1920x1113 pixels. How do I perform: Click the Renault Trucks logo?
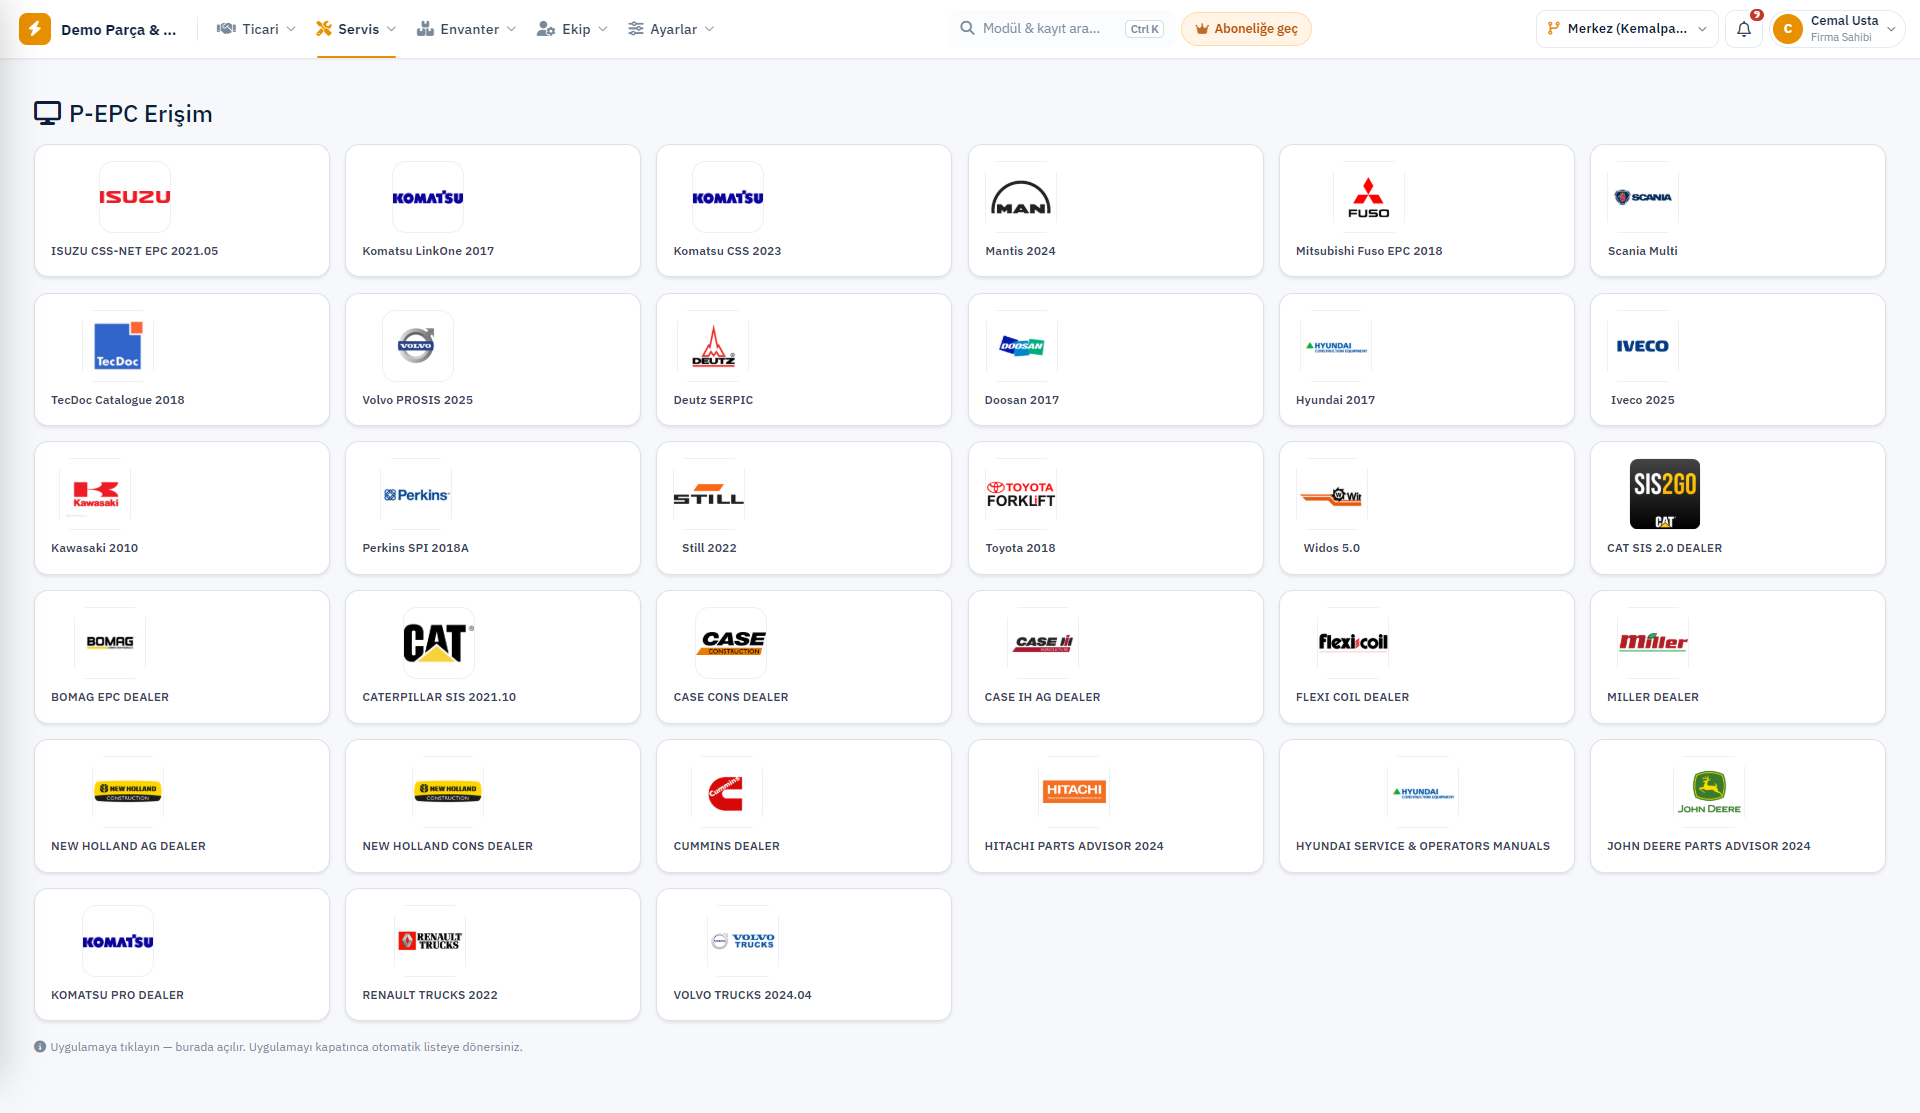click(x=430, y=941)
